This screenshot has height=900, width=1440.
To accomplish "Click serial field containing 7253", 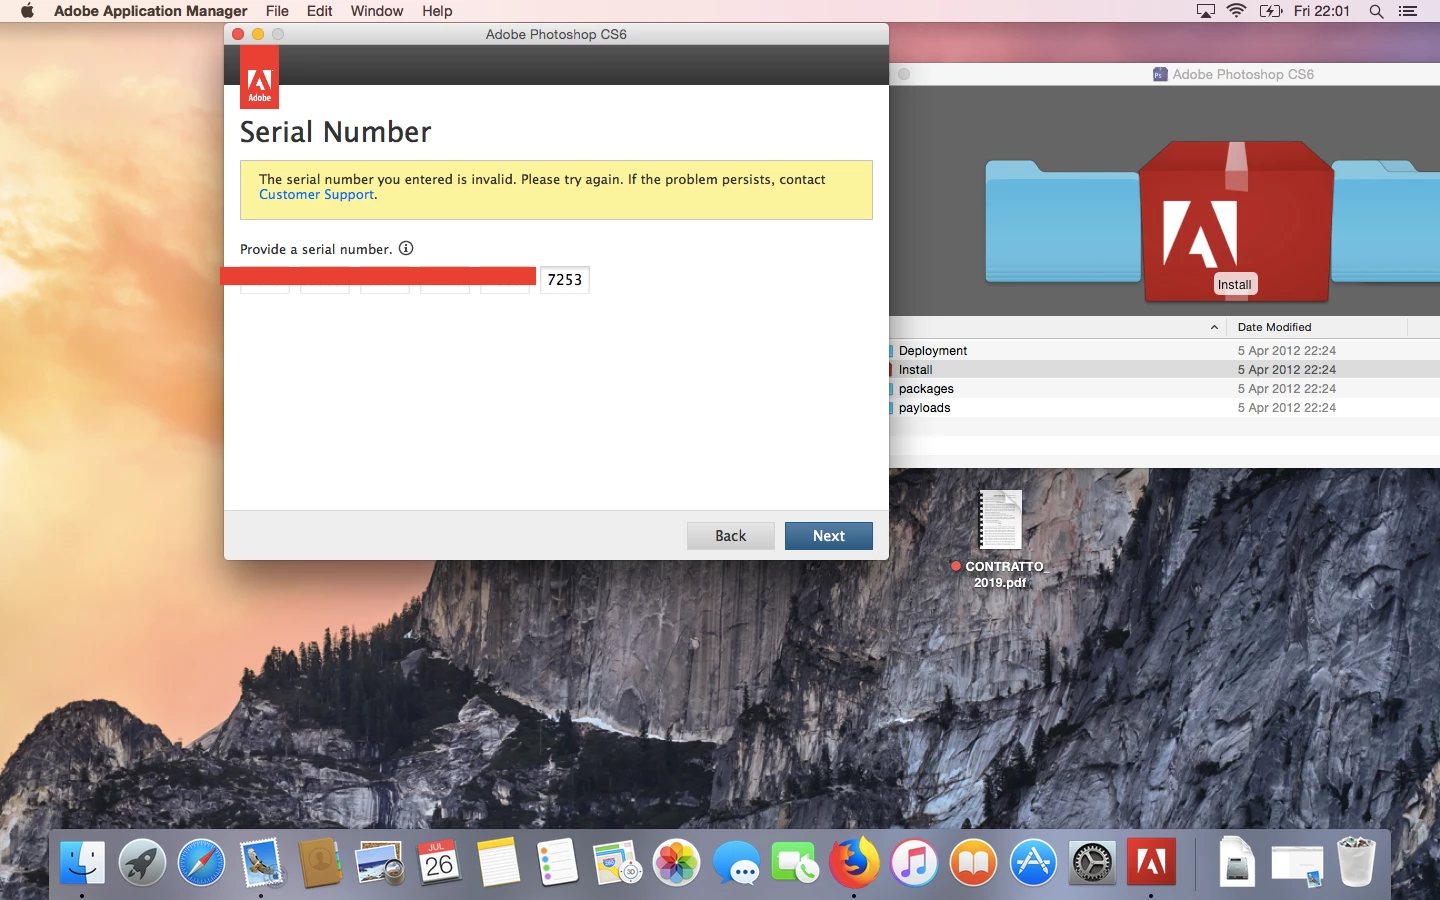I will click(565, 280).
